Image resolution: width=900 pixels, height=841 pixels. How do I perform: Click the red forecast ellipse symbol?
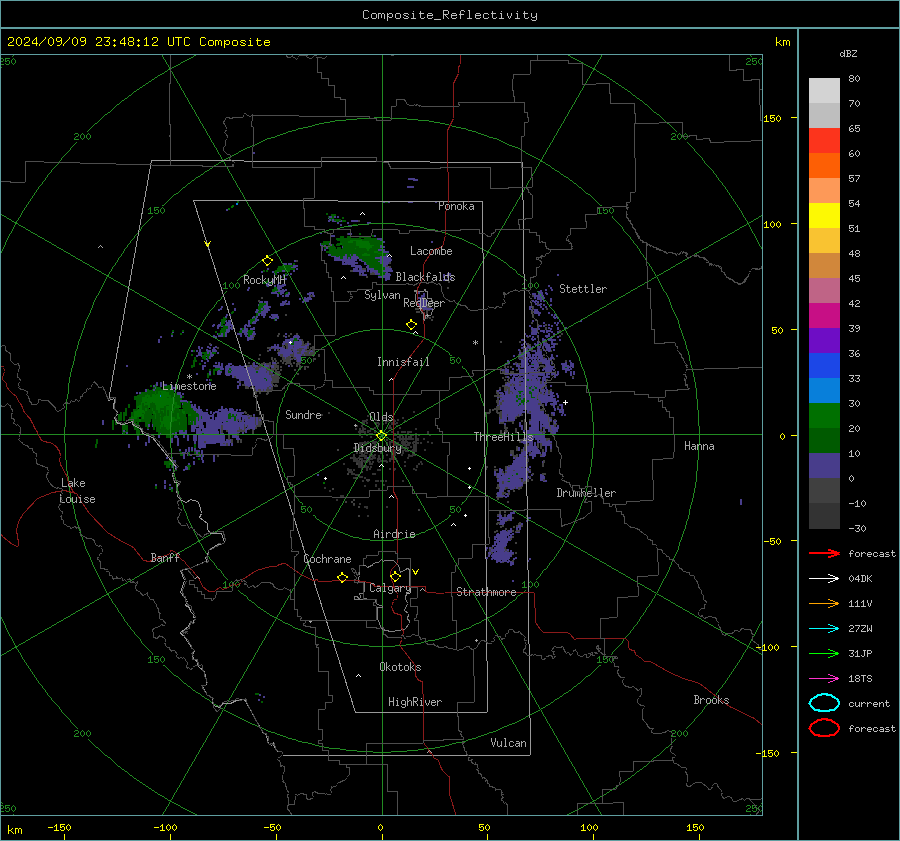[x=824, y=728]
